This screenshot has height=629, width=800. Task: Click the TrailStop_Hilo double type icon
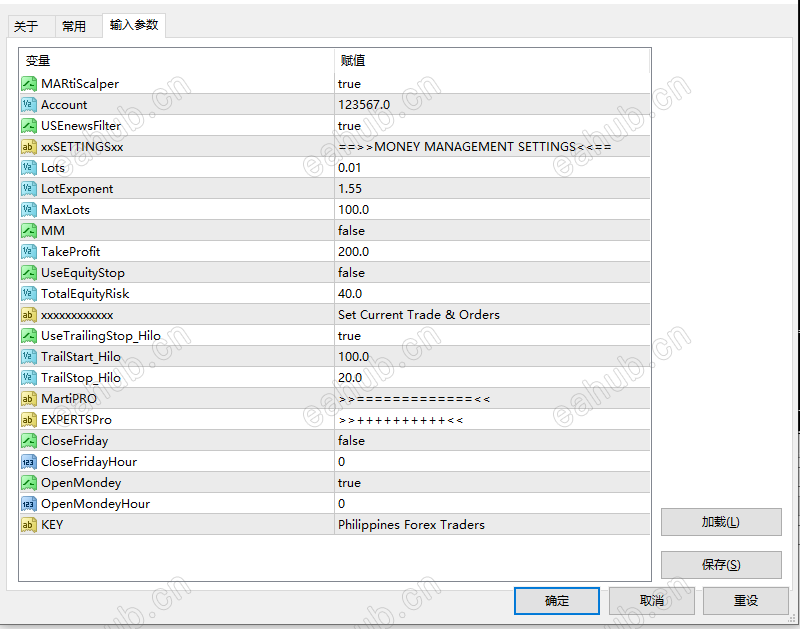[29, 378]
